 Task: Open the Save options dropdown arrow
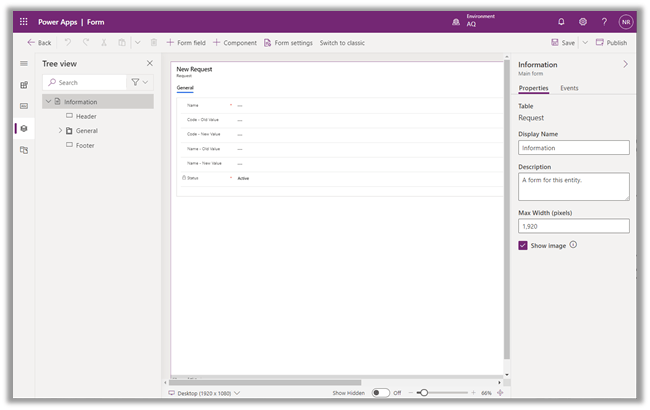point(585,43)
